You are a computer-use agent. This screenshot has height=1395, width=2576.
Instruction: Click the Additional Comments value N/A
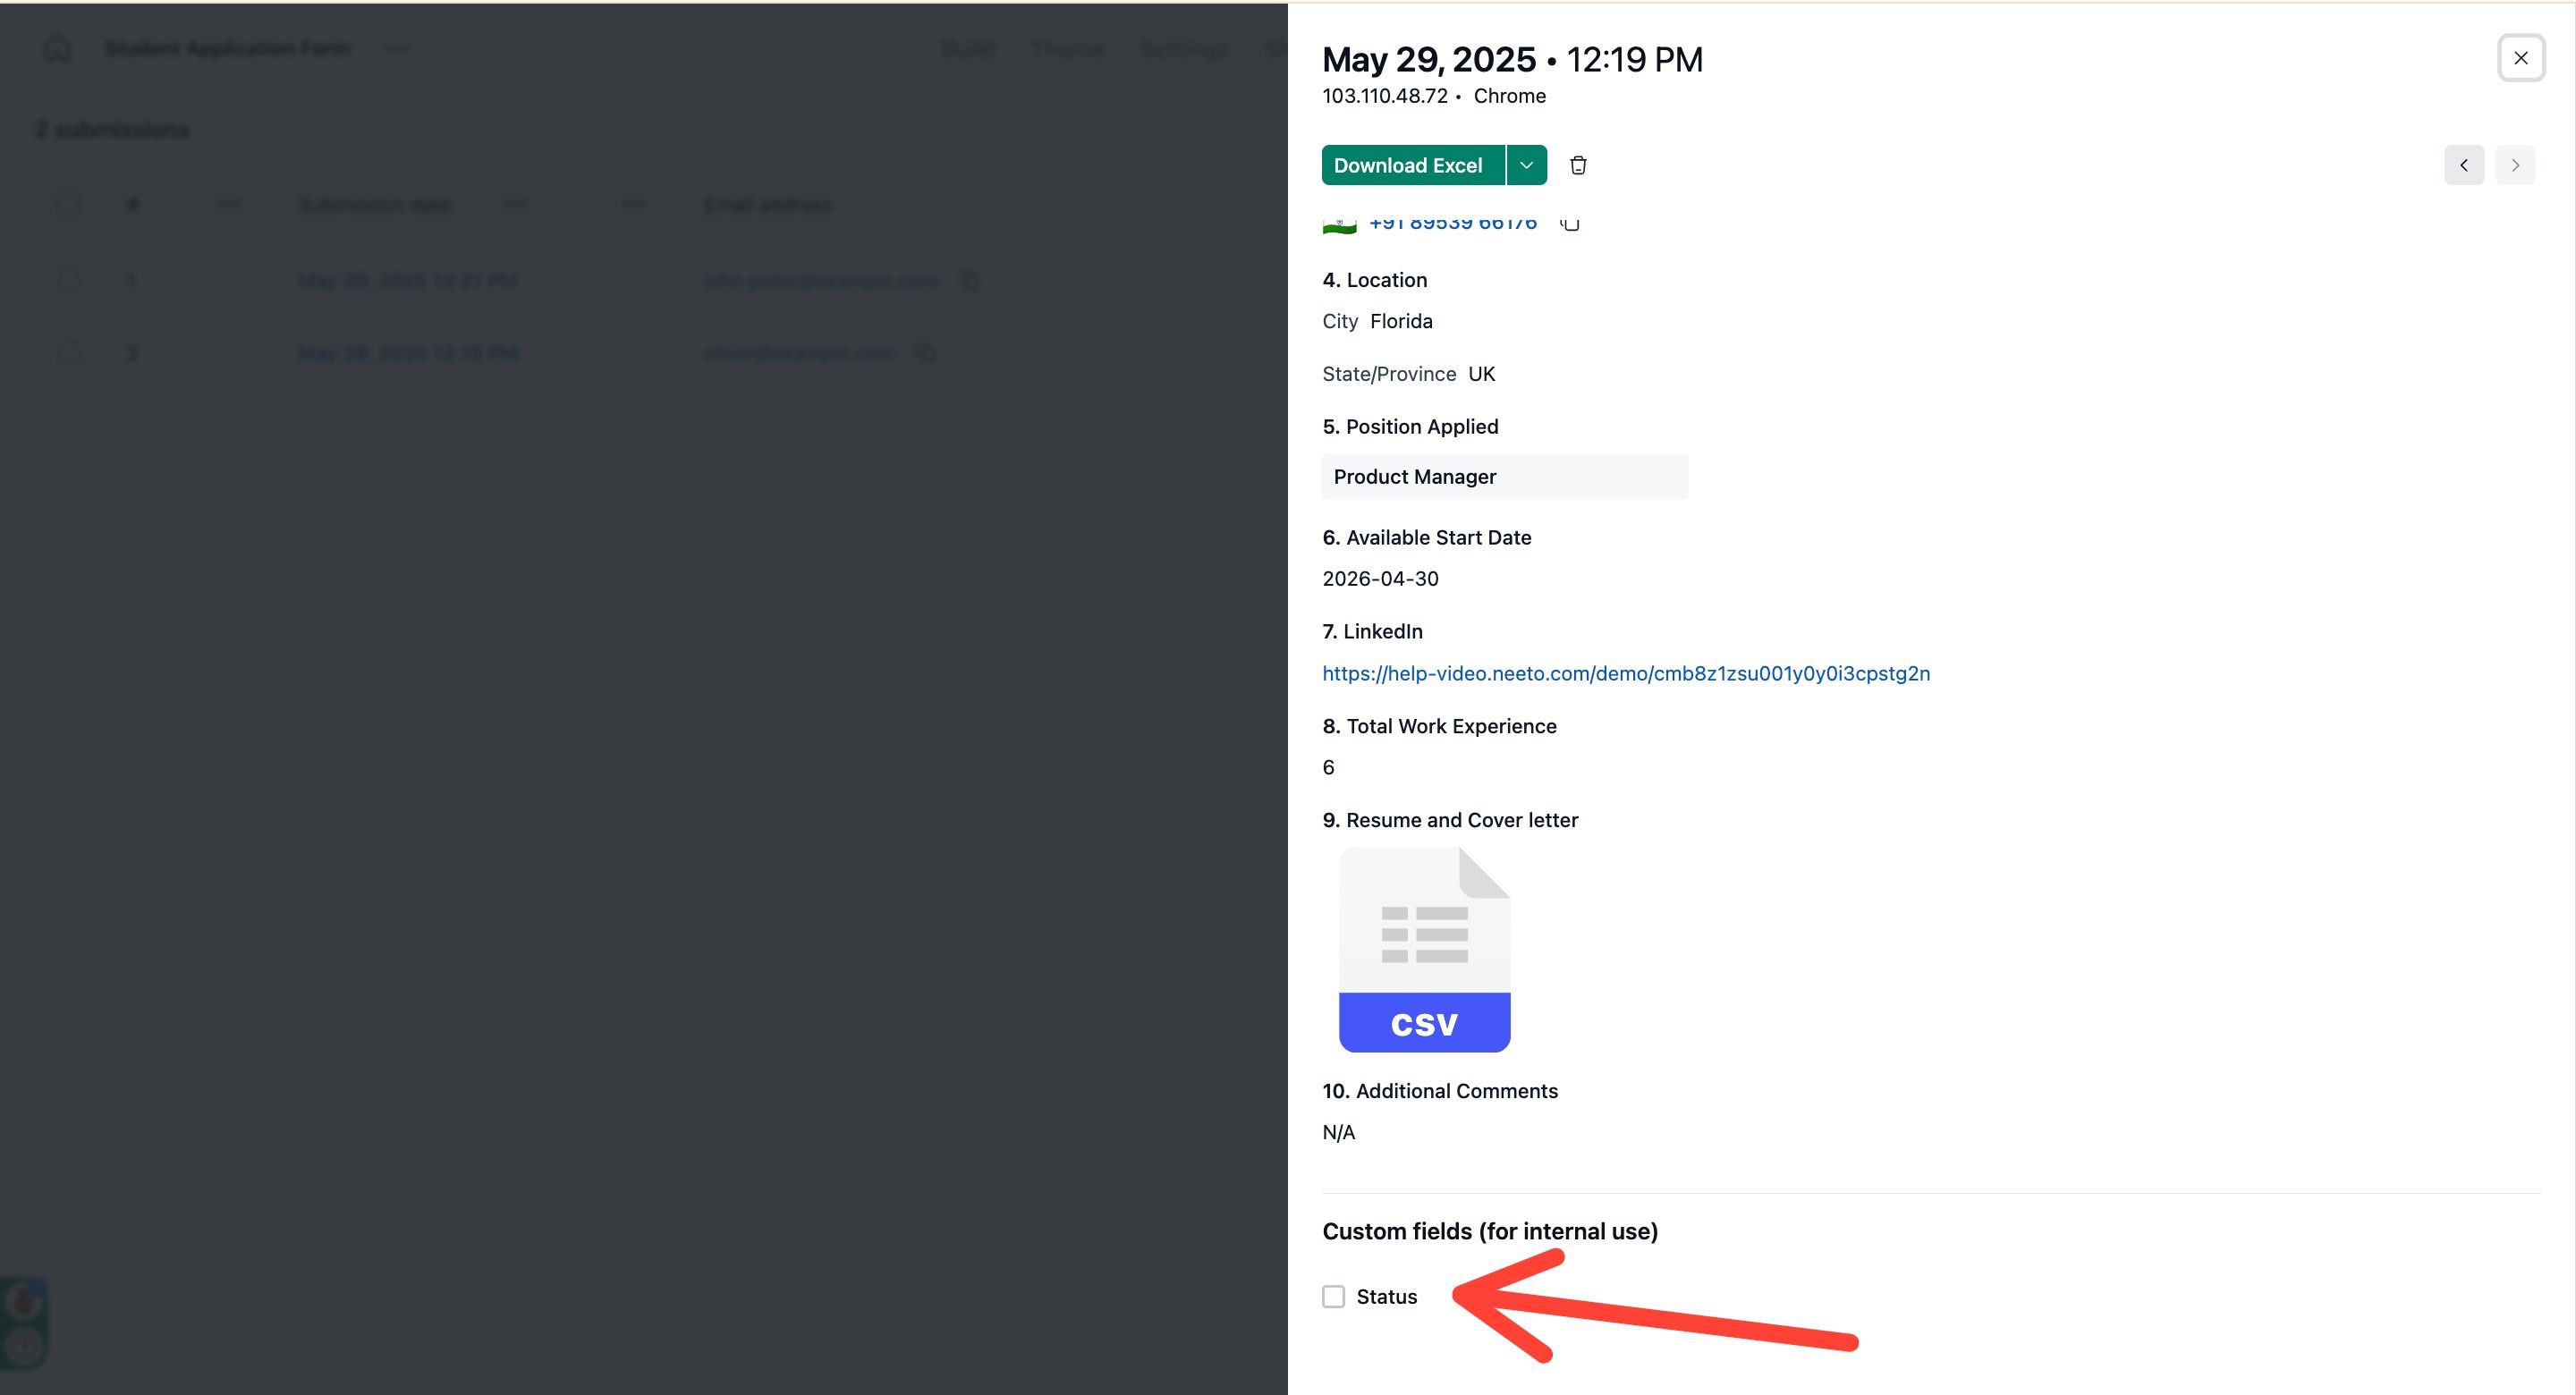tap(1338, 1132)
